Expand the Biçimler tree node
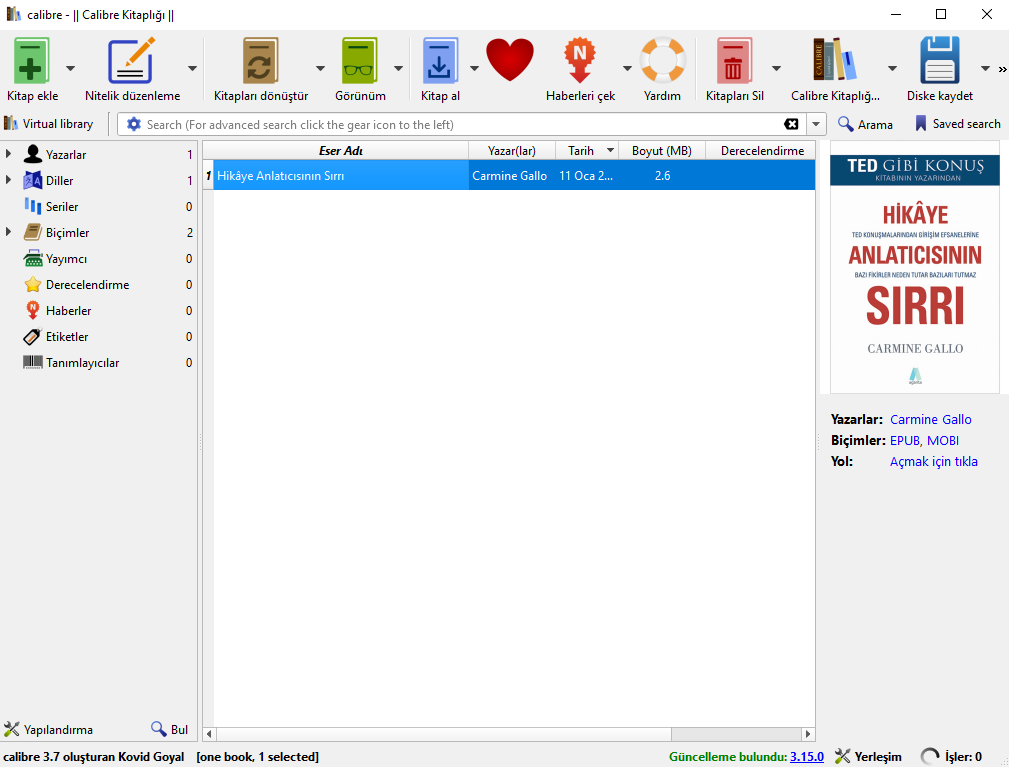 8,232
